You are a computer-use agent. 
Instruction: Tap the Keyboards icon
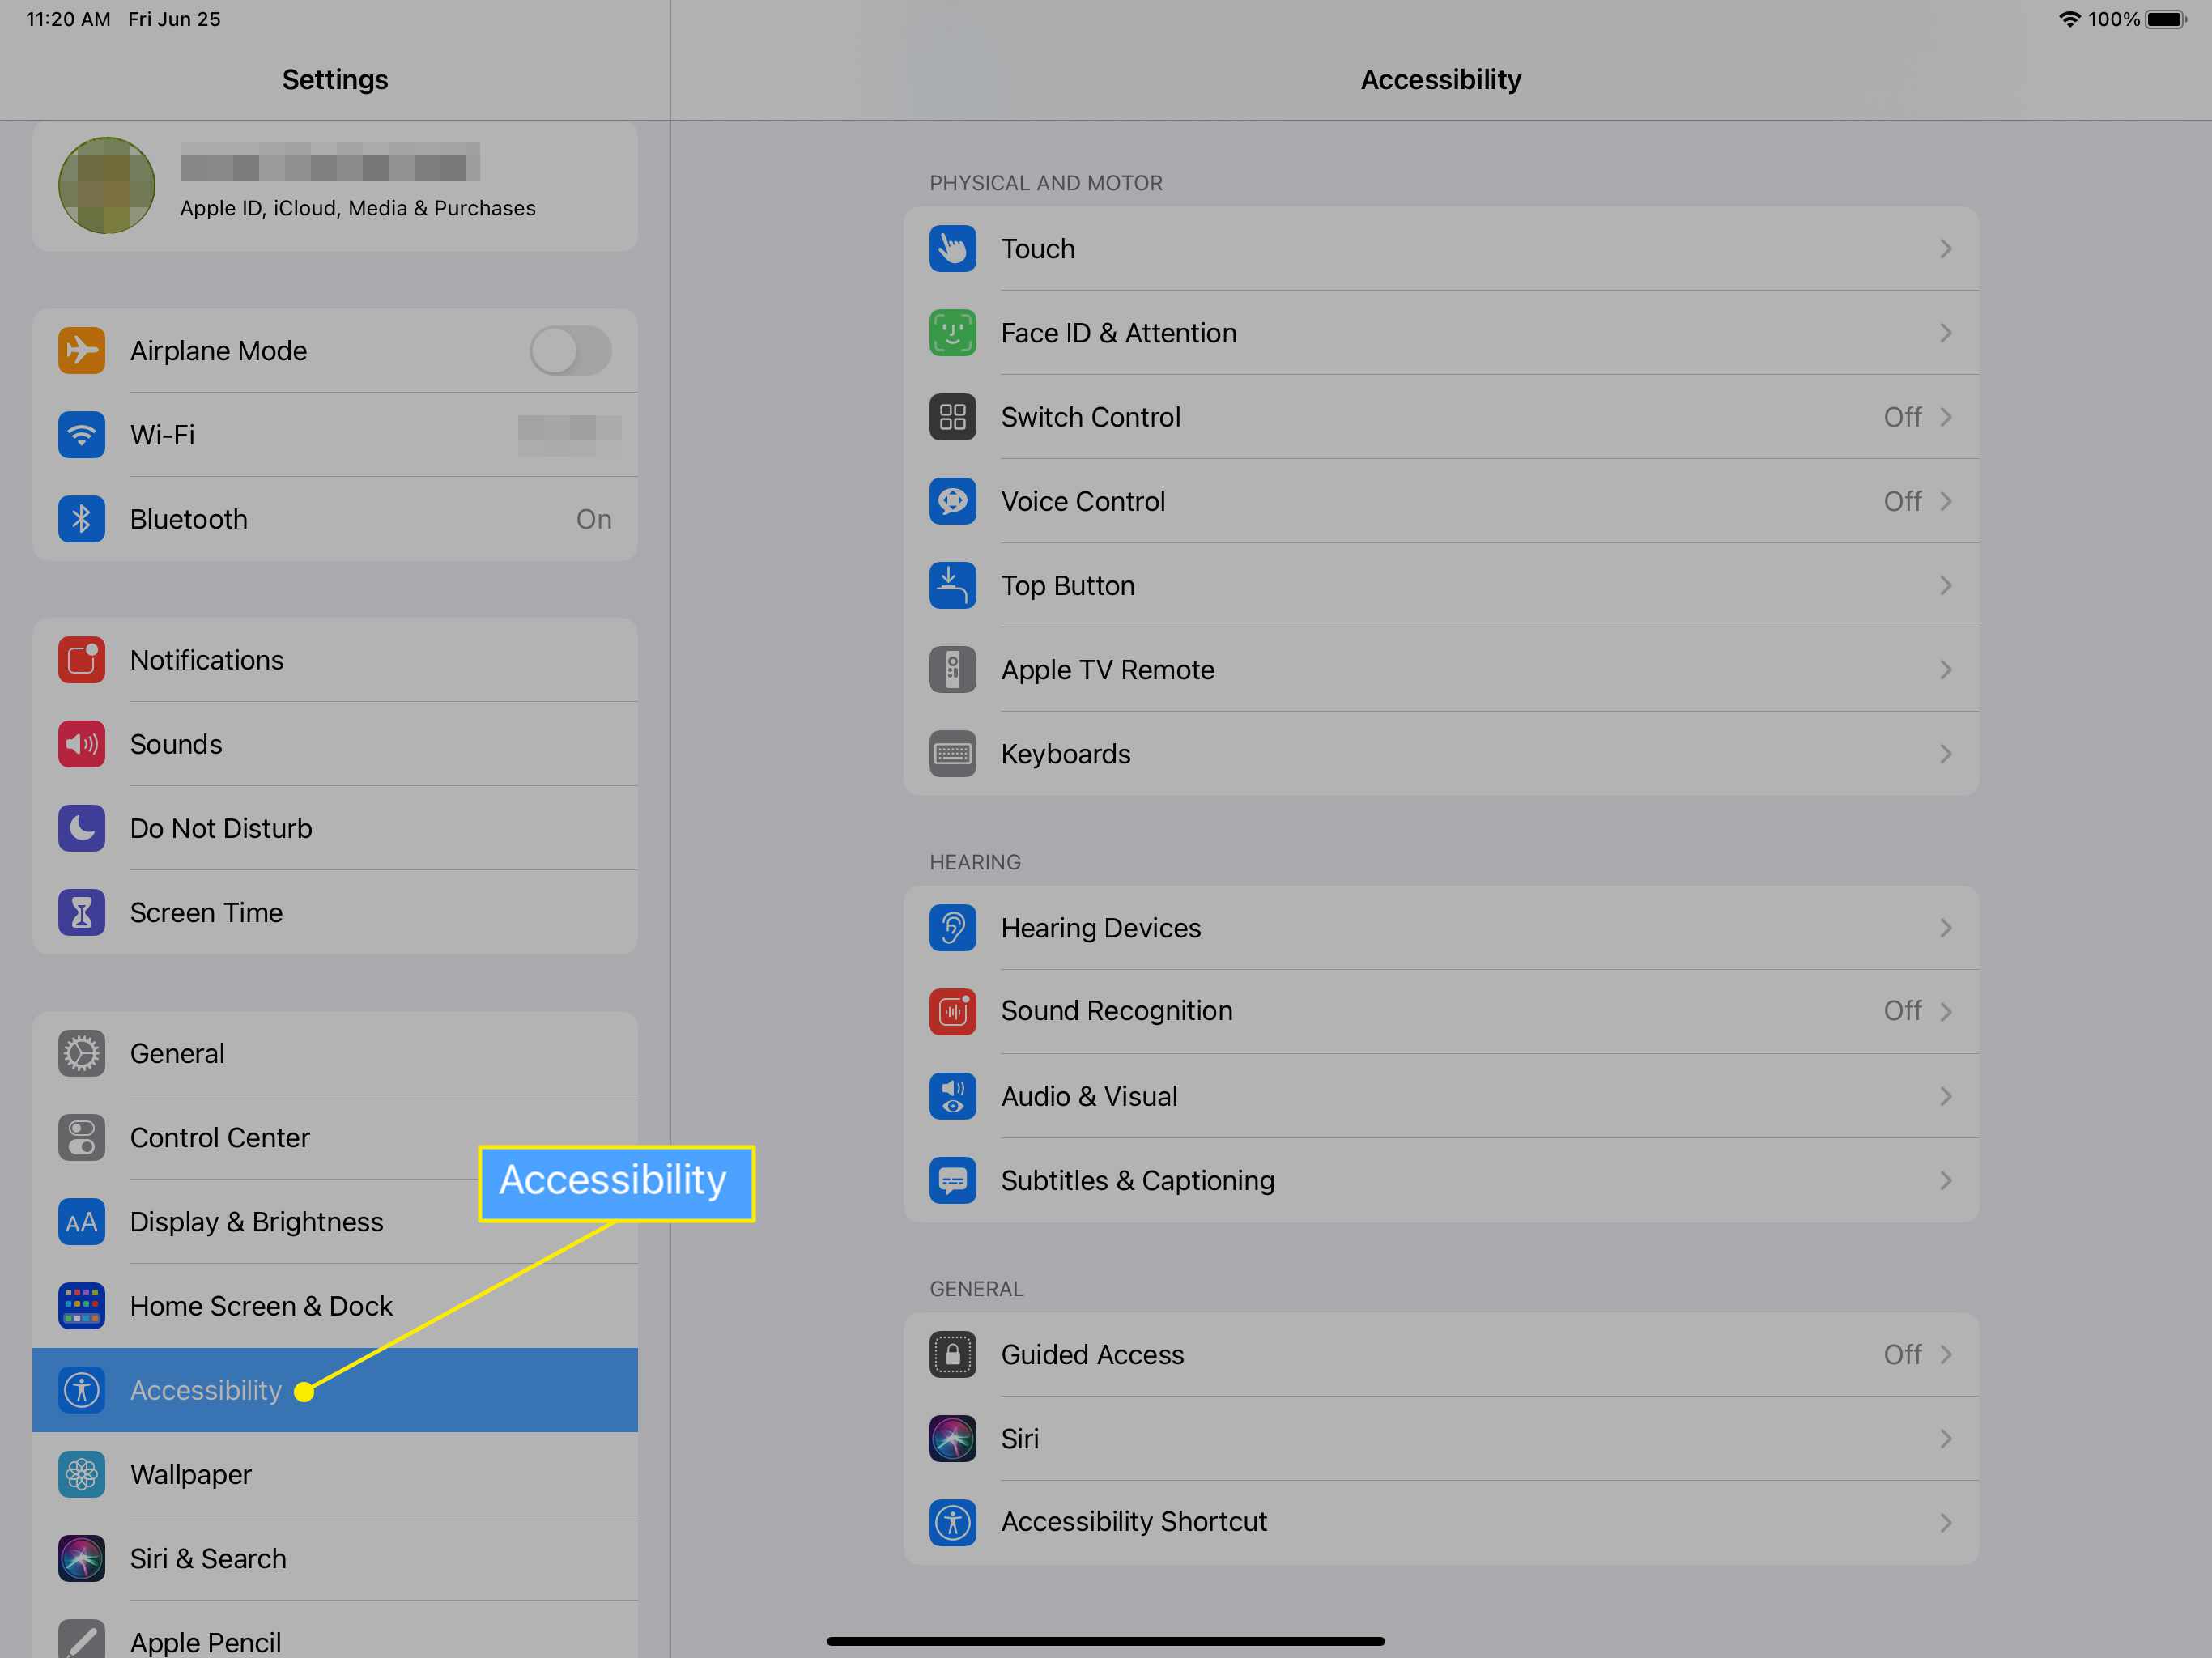pyautogui.click(x=952, y=753)
